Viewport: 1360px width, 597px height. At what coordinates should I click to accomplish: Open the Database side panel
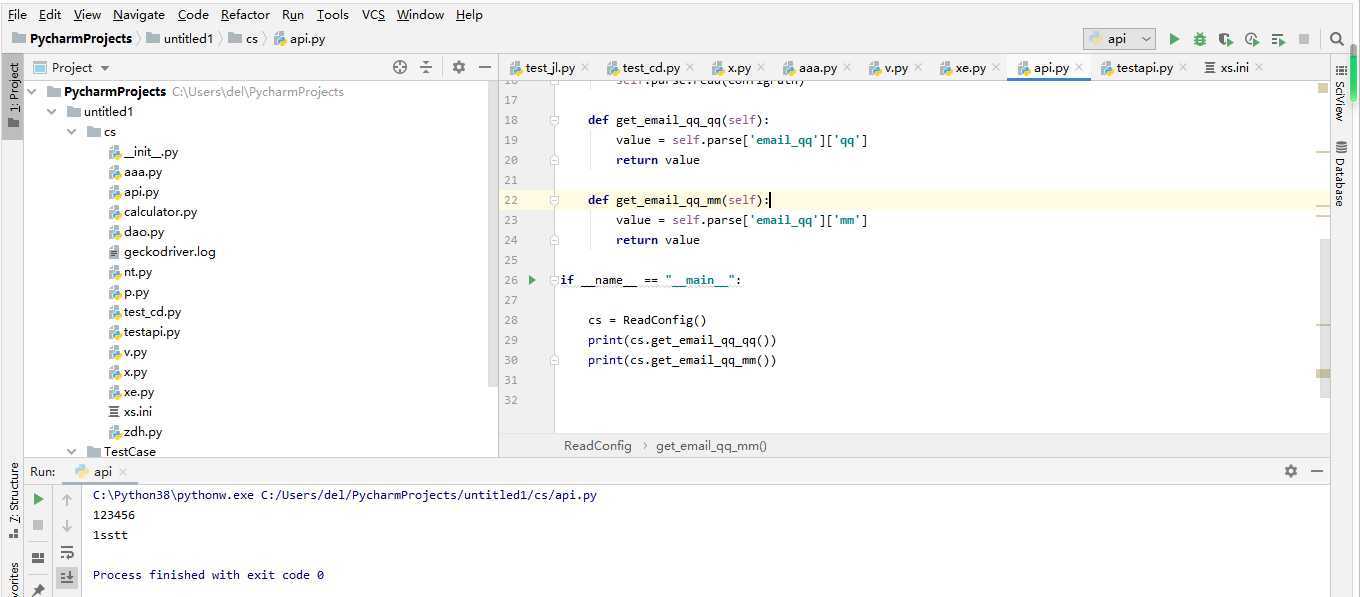[1340, 174]
